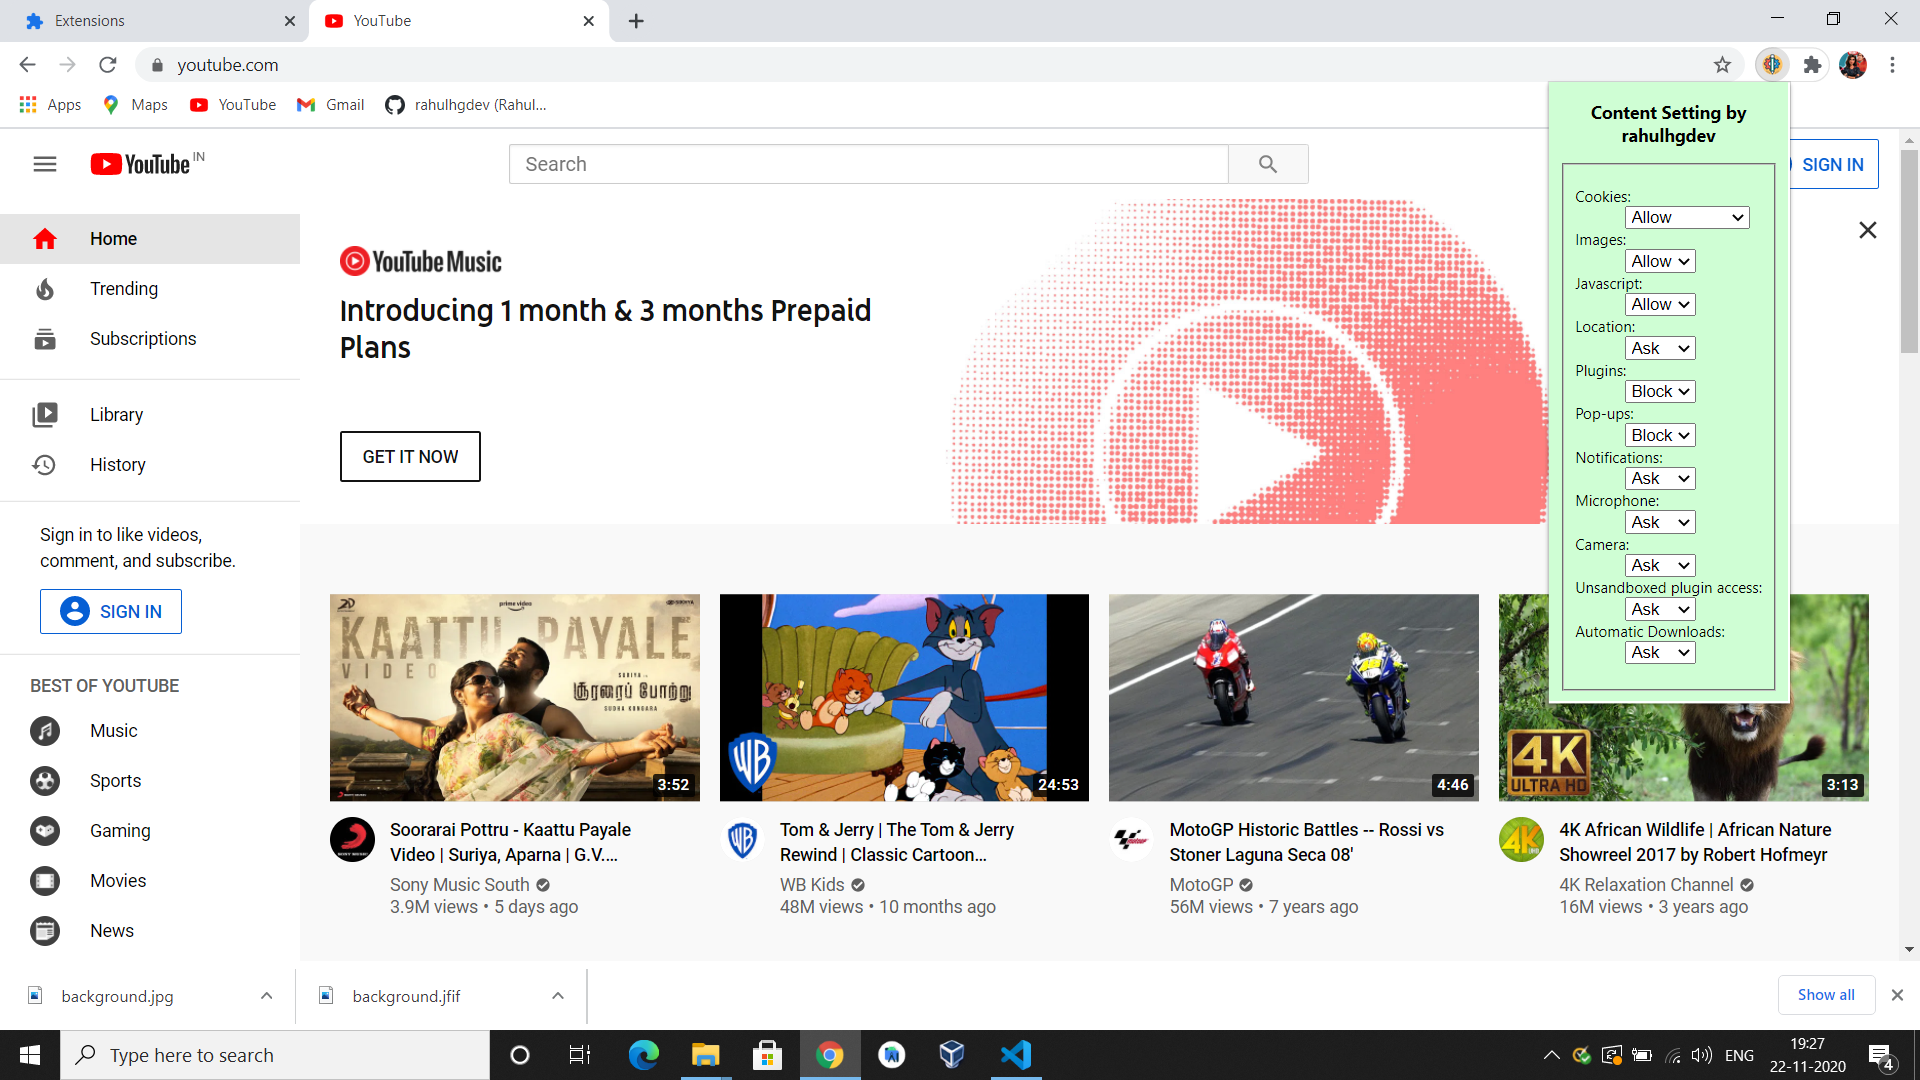
Task: Open the Notifications Ask dropdown
Action: 1660,479
